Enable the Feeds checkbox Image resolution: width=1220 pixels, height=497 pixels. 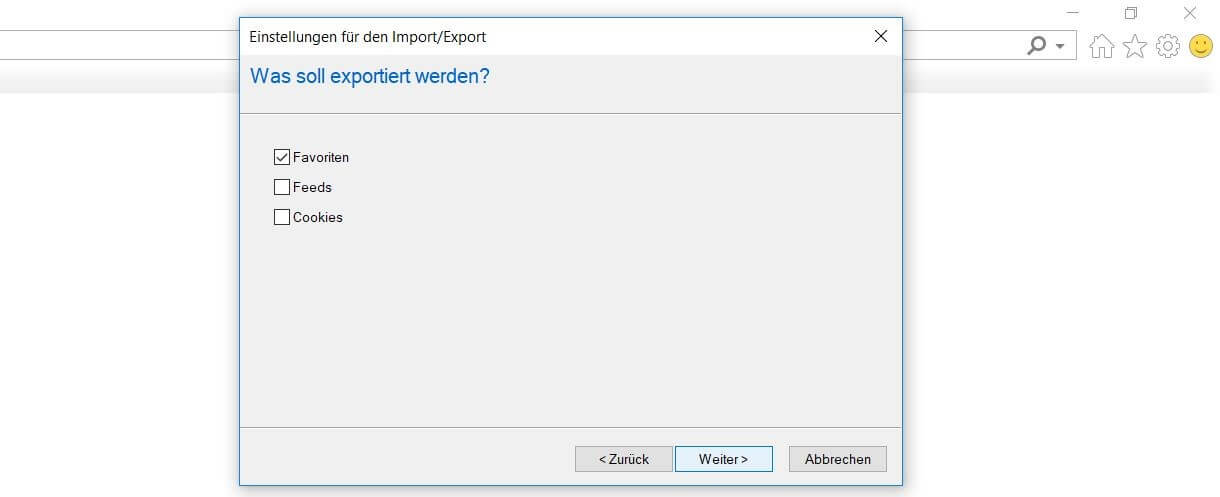tap(282, 187)
